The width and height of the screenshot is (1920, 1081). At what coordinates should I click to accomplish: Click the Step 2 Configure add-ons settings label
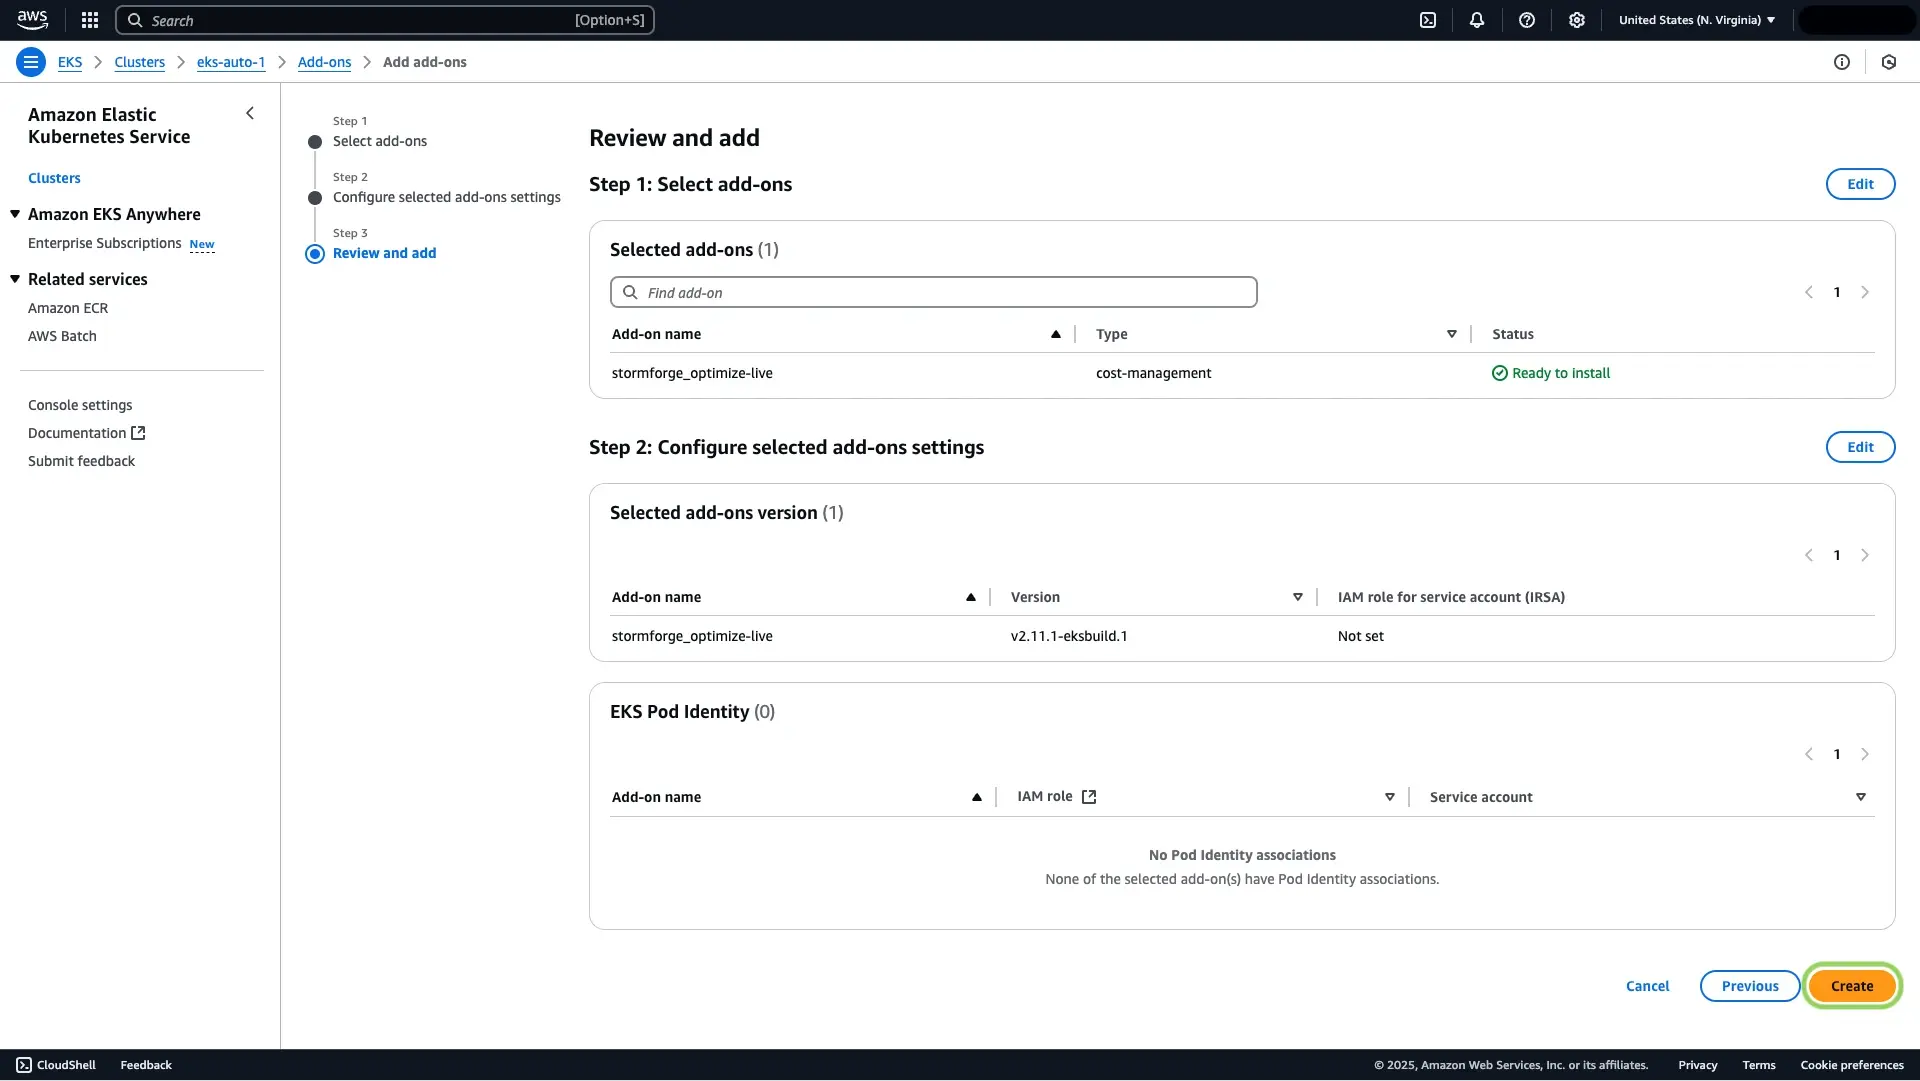pyautogui.click(x=446, y=196)
